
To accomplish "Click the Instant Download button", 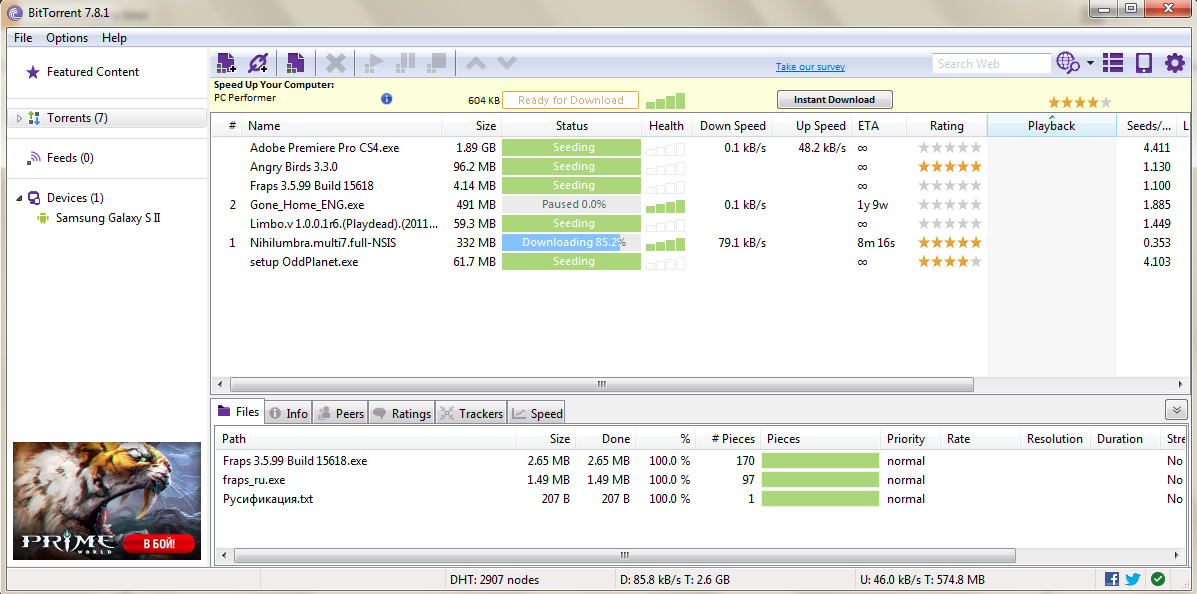I will [x=834, y=99].
